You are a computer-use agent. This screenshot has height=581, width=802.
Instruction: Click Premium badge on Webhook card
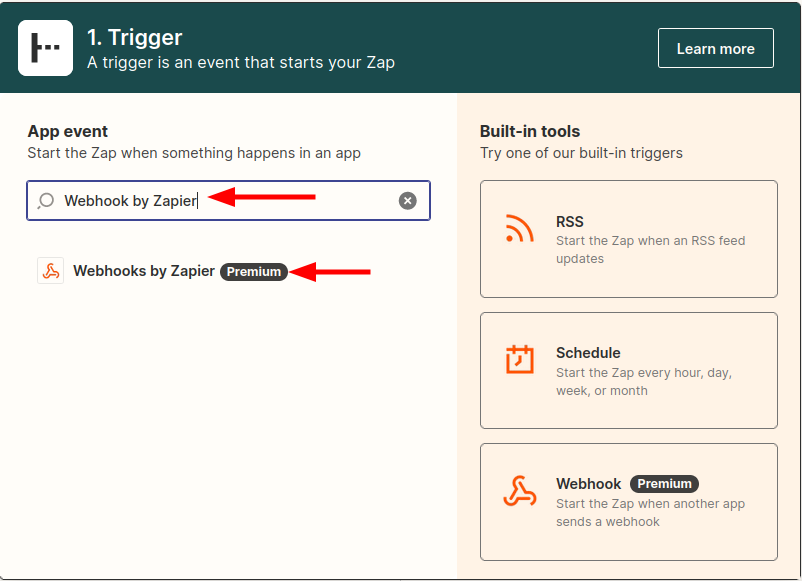pos(664,484)
